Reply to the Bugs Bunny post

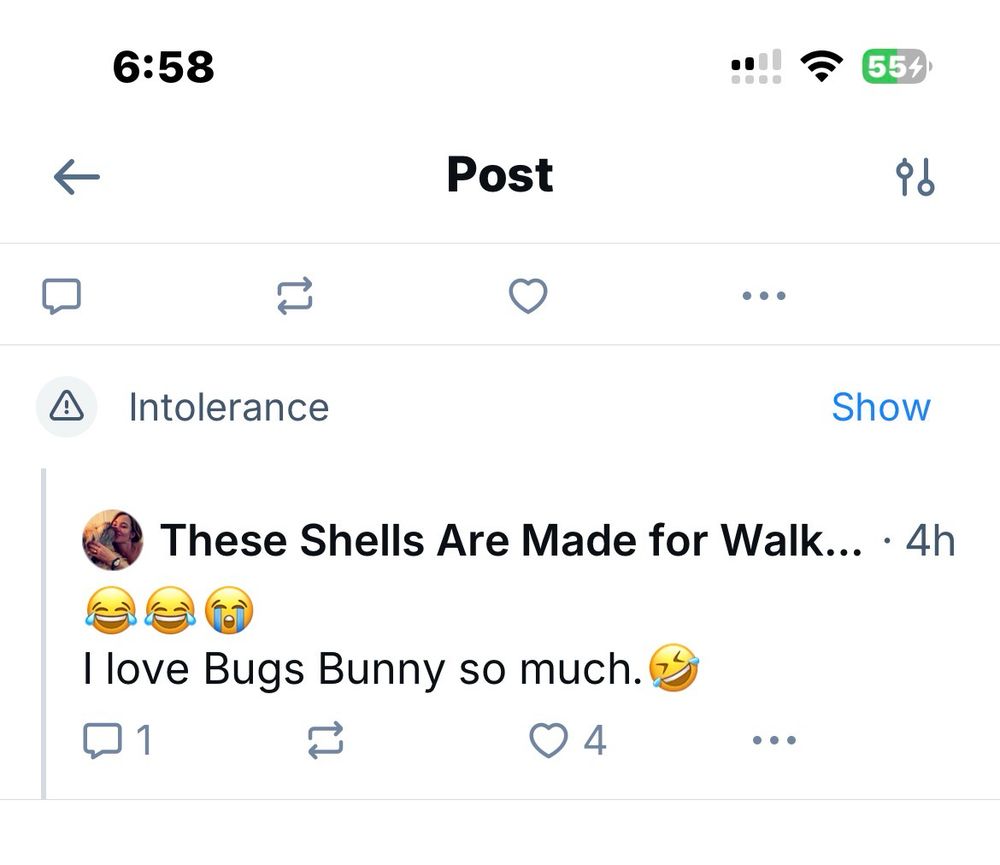(x=102, y=741)
